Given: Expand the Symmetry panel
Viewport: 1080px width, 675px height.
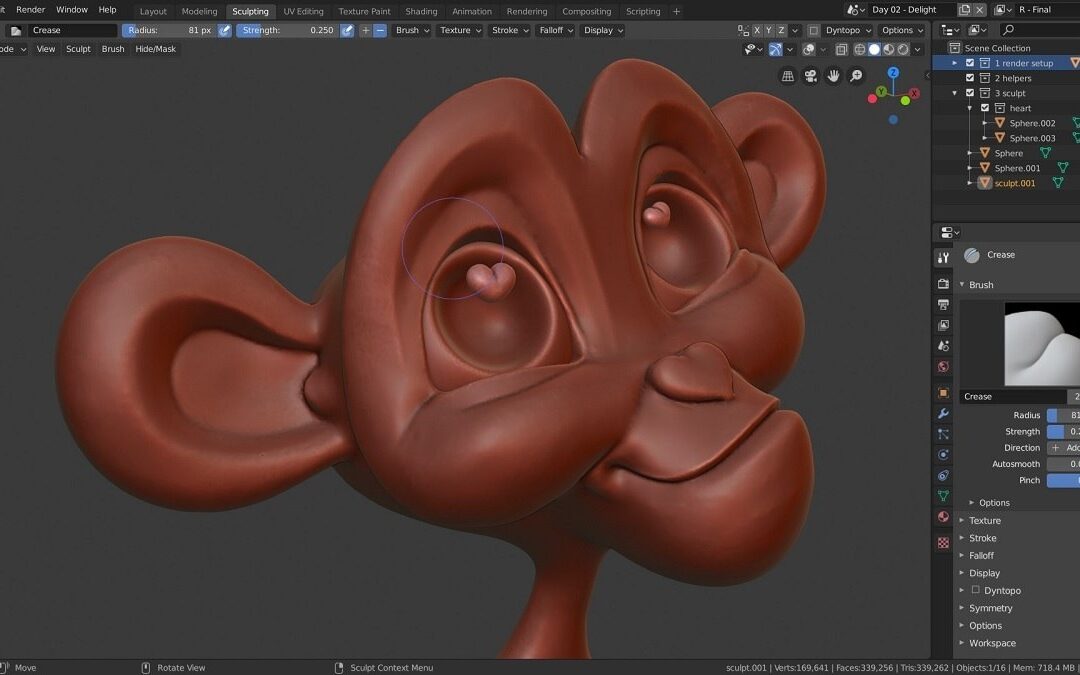Looking at the screenshot, I should pyautogui.click(x=990, y=608).
